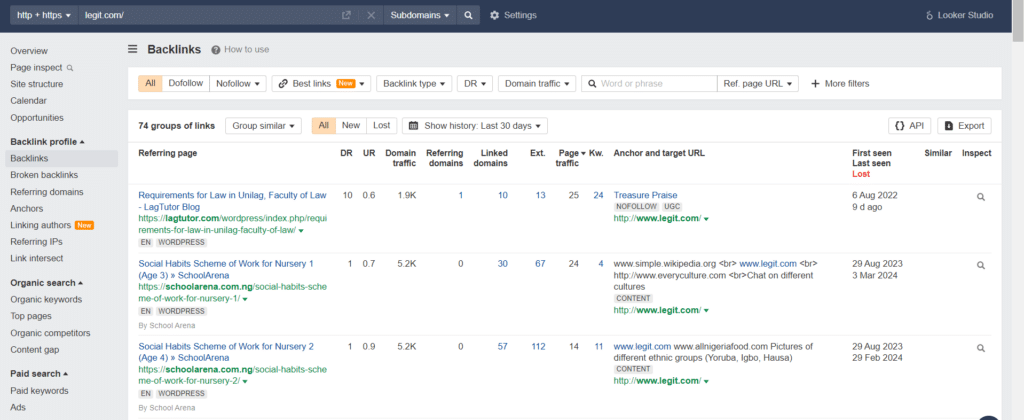
Task: Collapse the Backlink profile section
Action: pos(48,142)
